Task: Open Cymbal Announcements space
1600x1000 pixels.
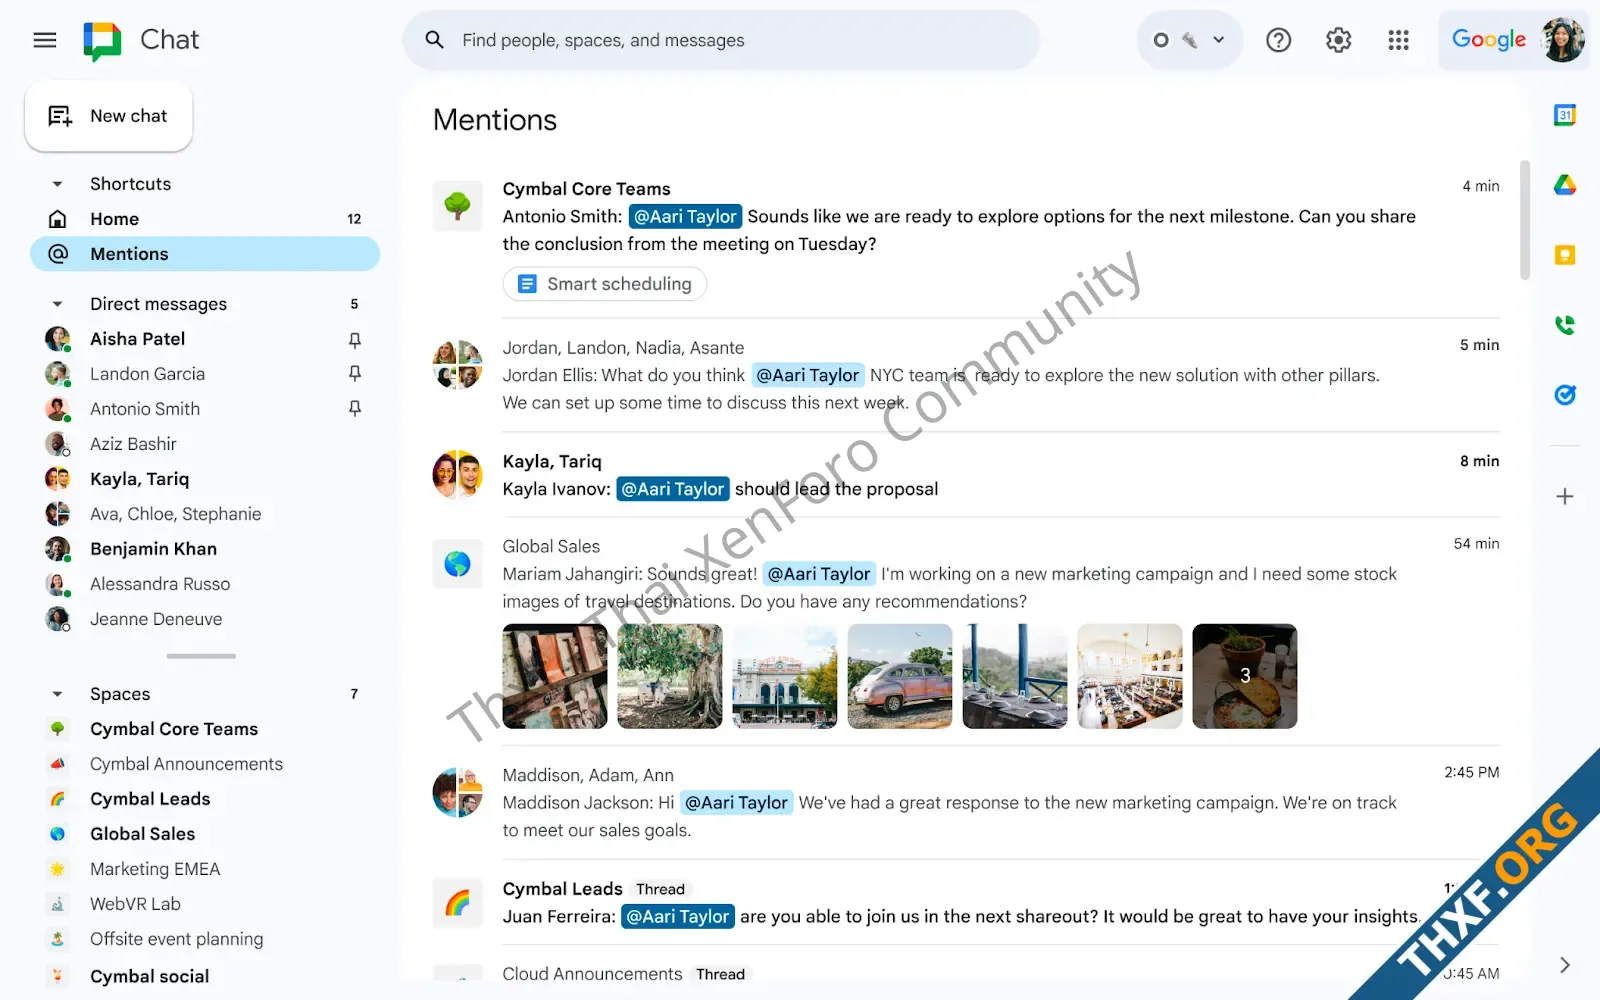Action: point(205,764)
